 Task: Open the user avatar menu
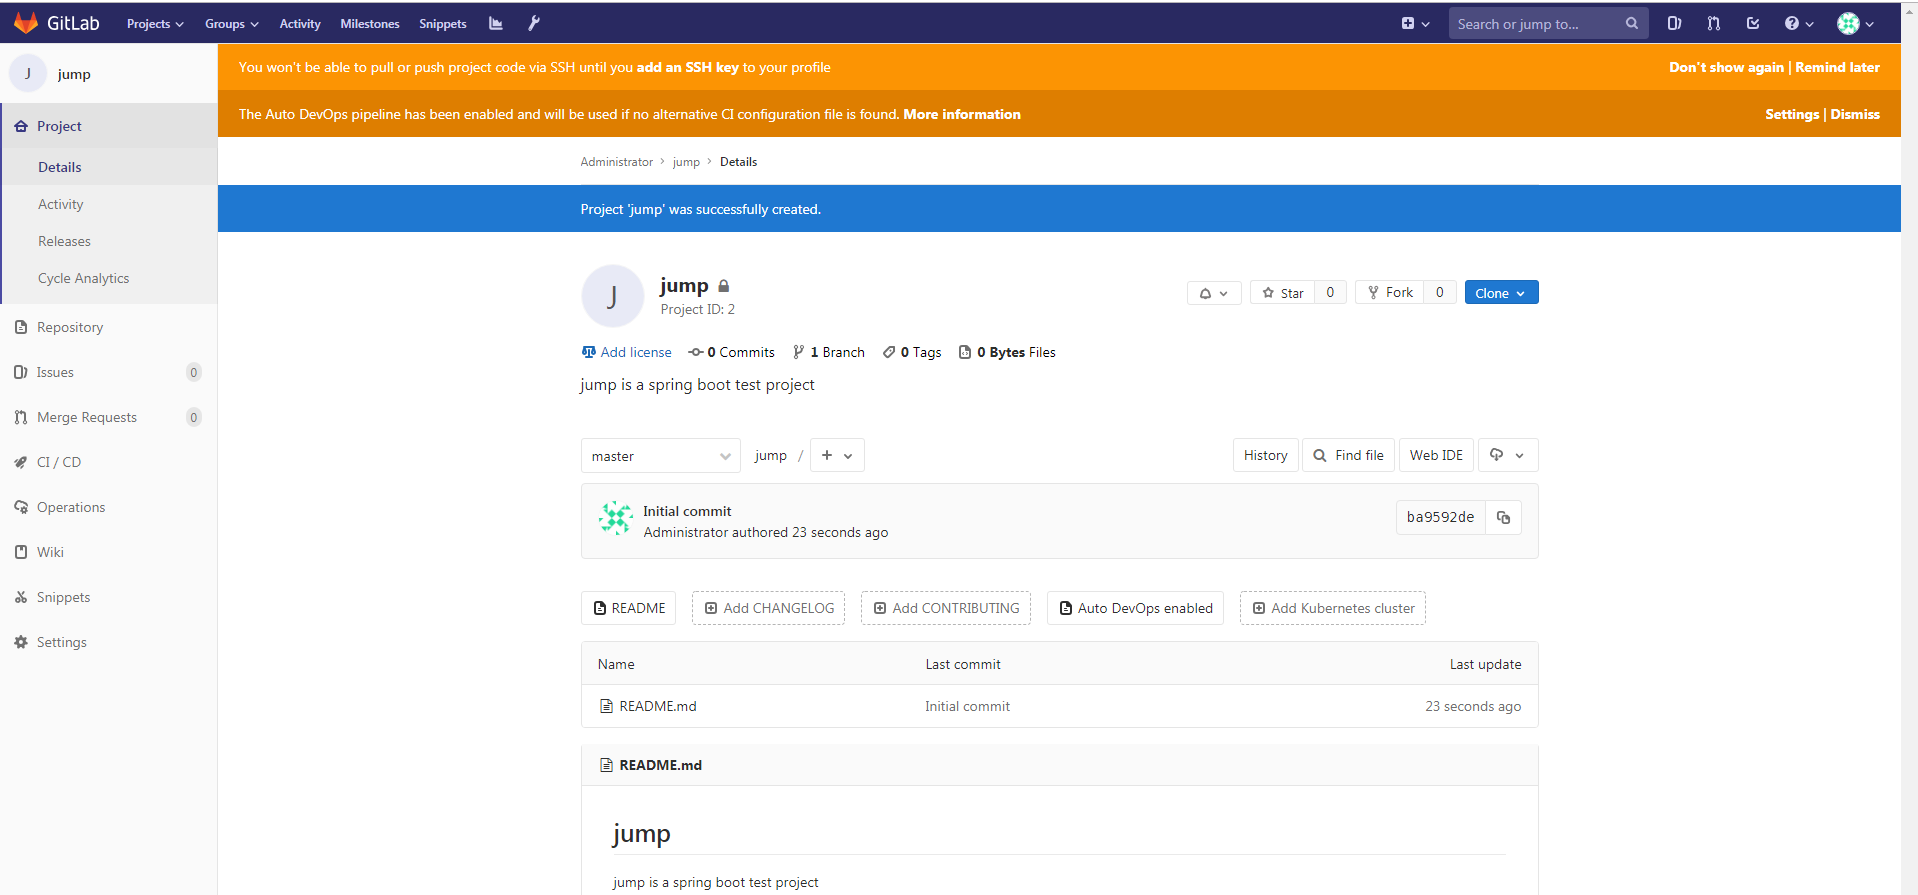coord(1855,23)
